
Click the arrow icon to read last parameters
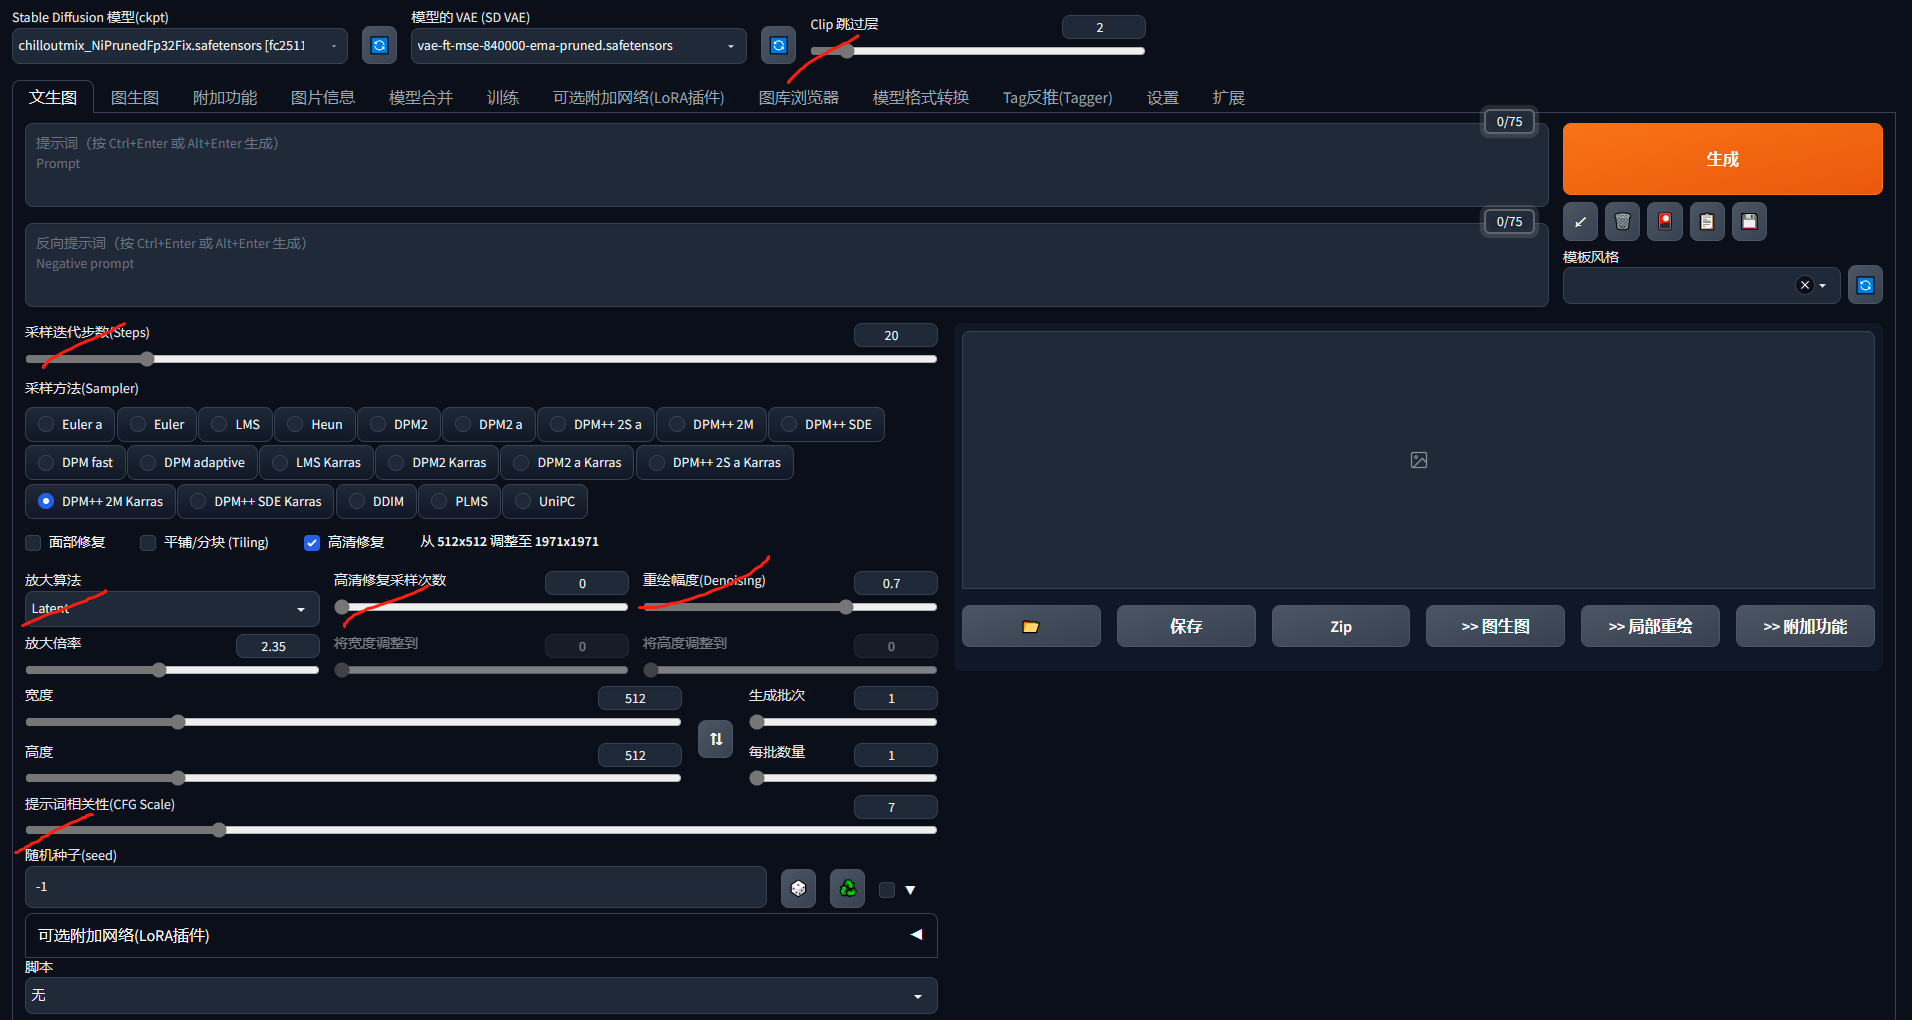click(x=1580, y=222)
